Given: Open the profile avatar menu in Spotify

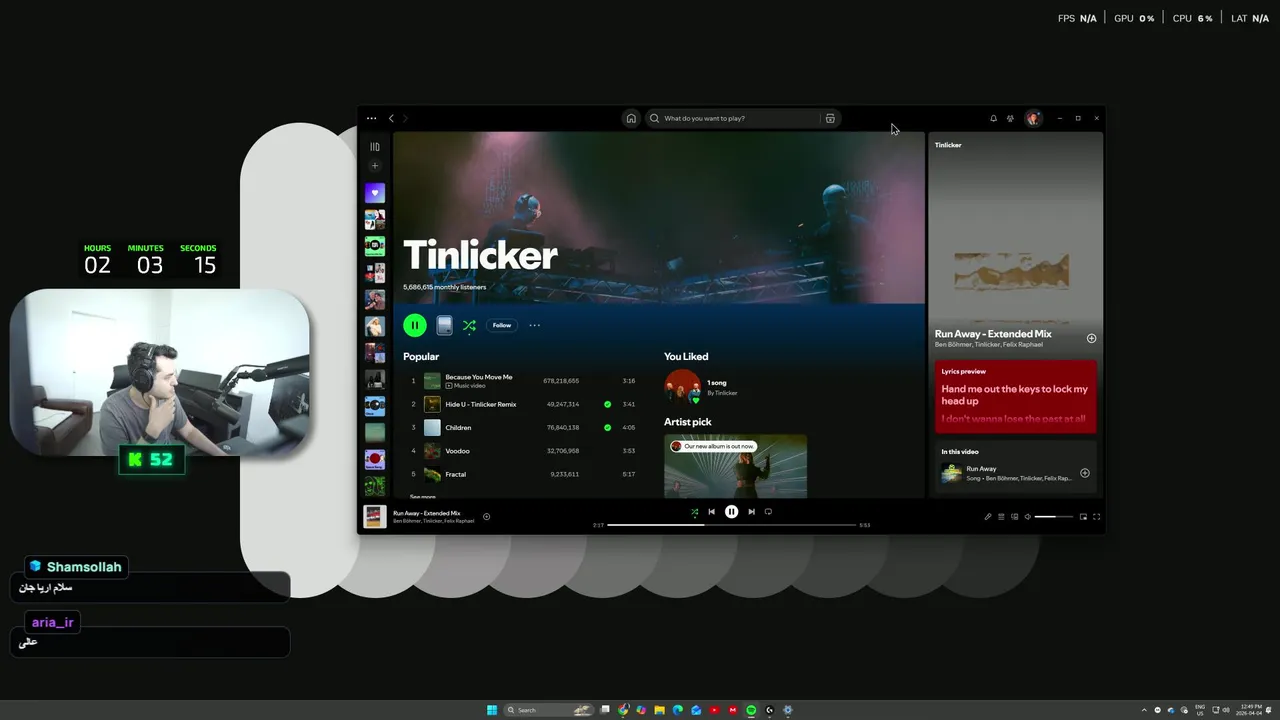Looking at the screenshot, I should point(1033,118).
